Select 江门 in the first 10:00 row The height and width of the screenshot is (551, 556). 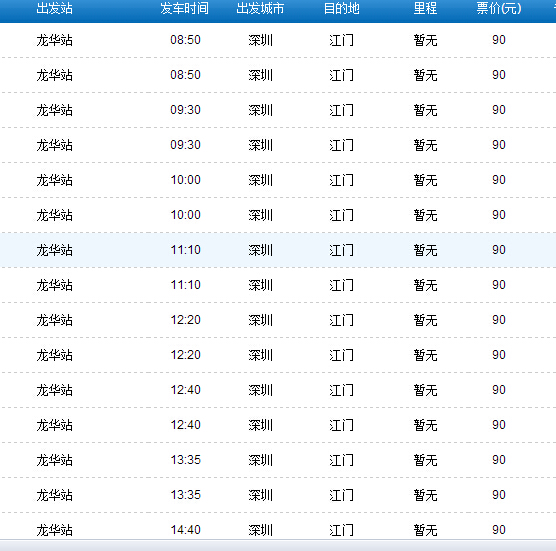(x=341, y=180)
